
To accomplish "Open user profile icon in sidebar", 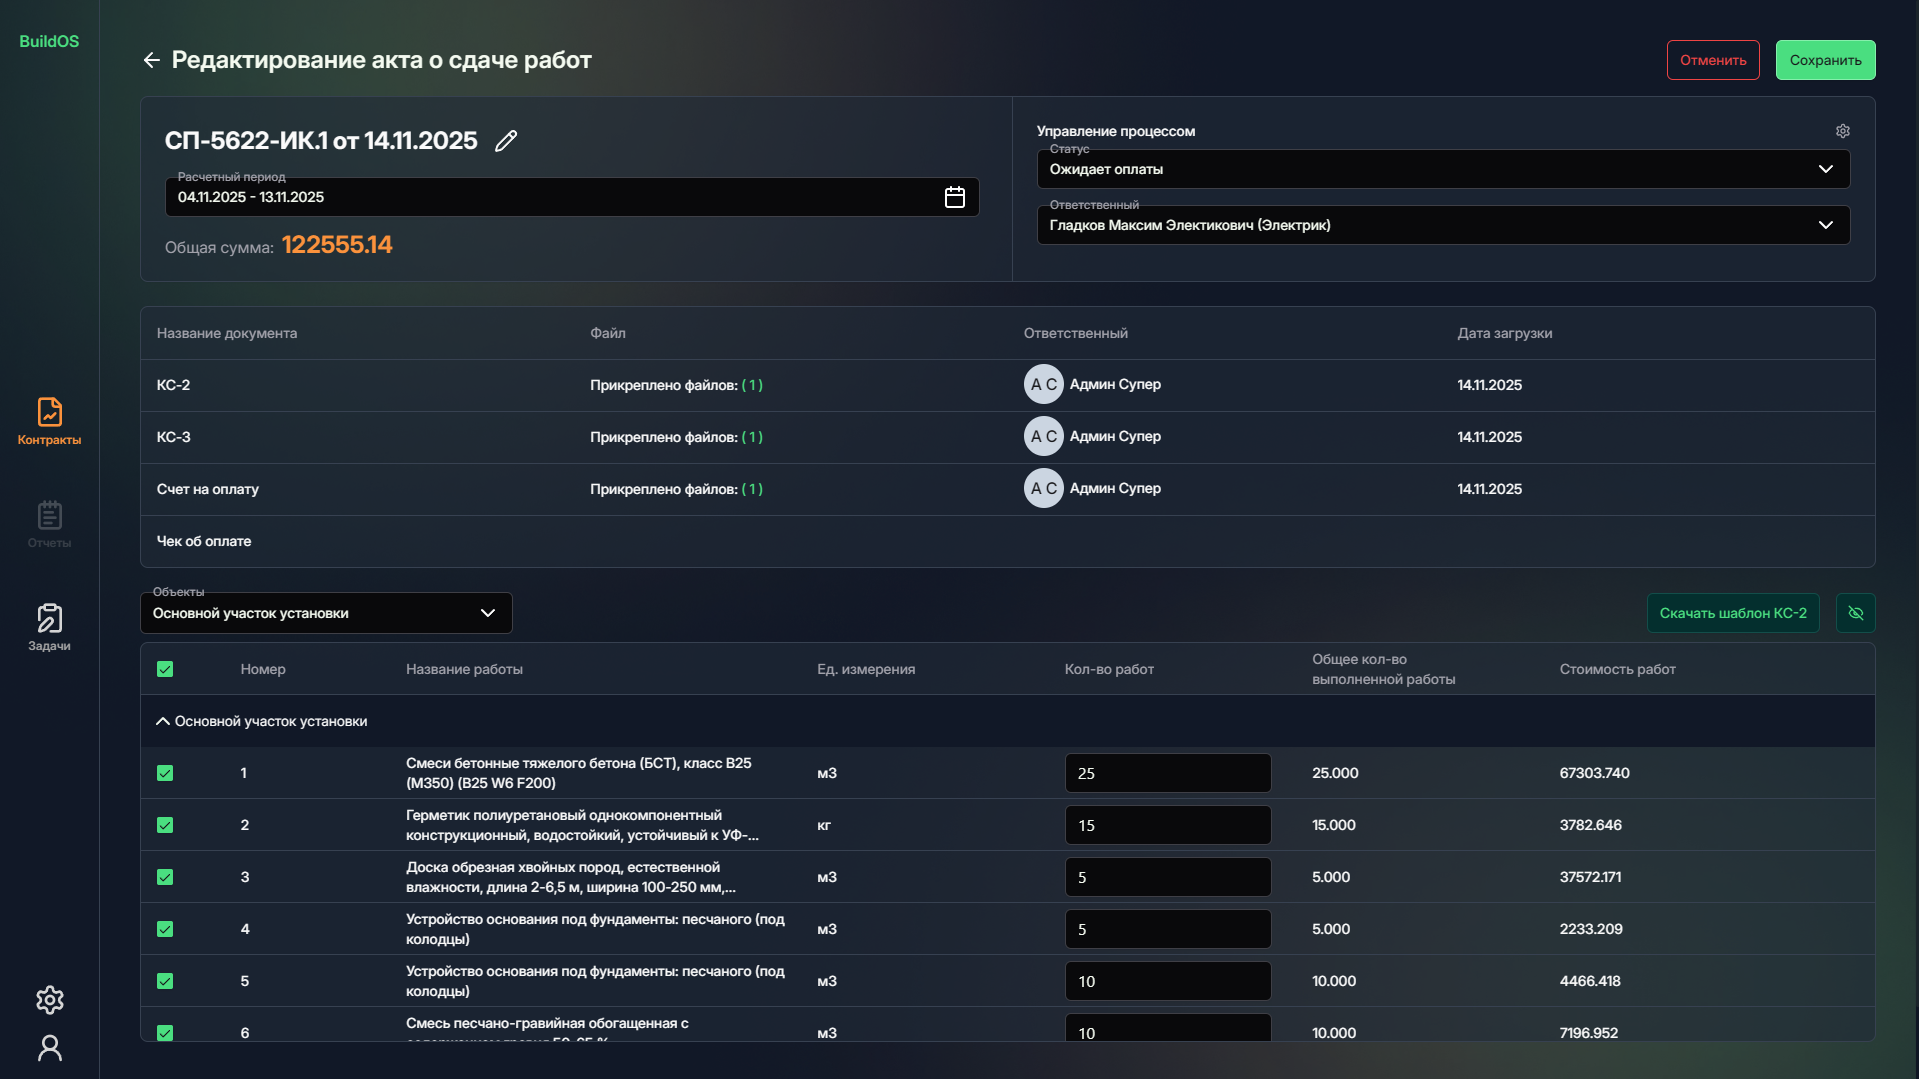I will coord(49,1047).
